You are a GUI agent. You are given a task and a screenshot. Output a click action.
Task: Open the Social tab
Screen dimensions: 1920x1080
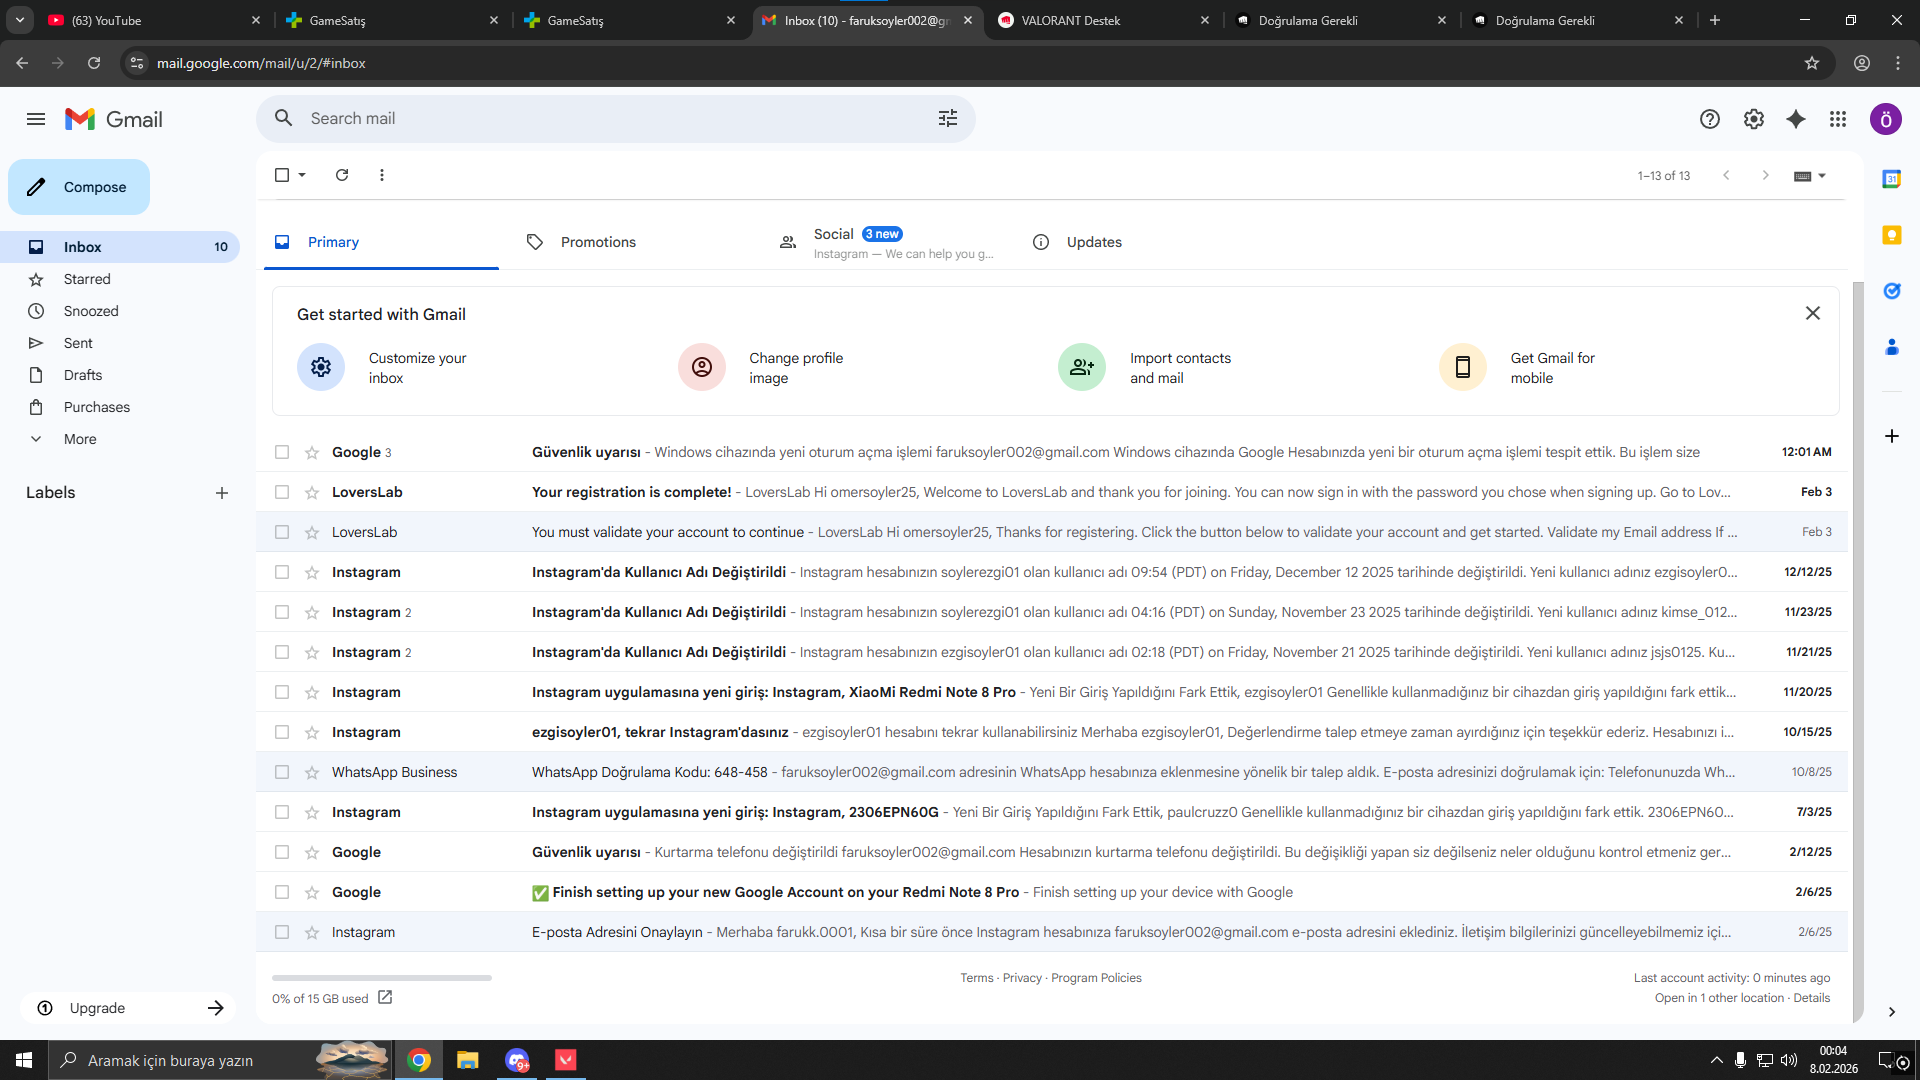click(x=886, y=242)
